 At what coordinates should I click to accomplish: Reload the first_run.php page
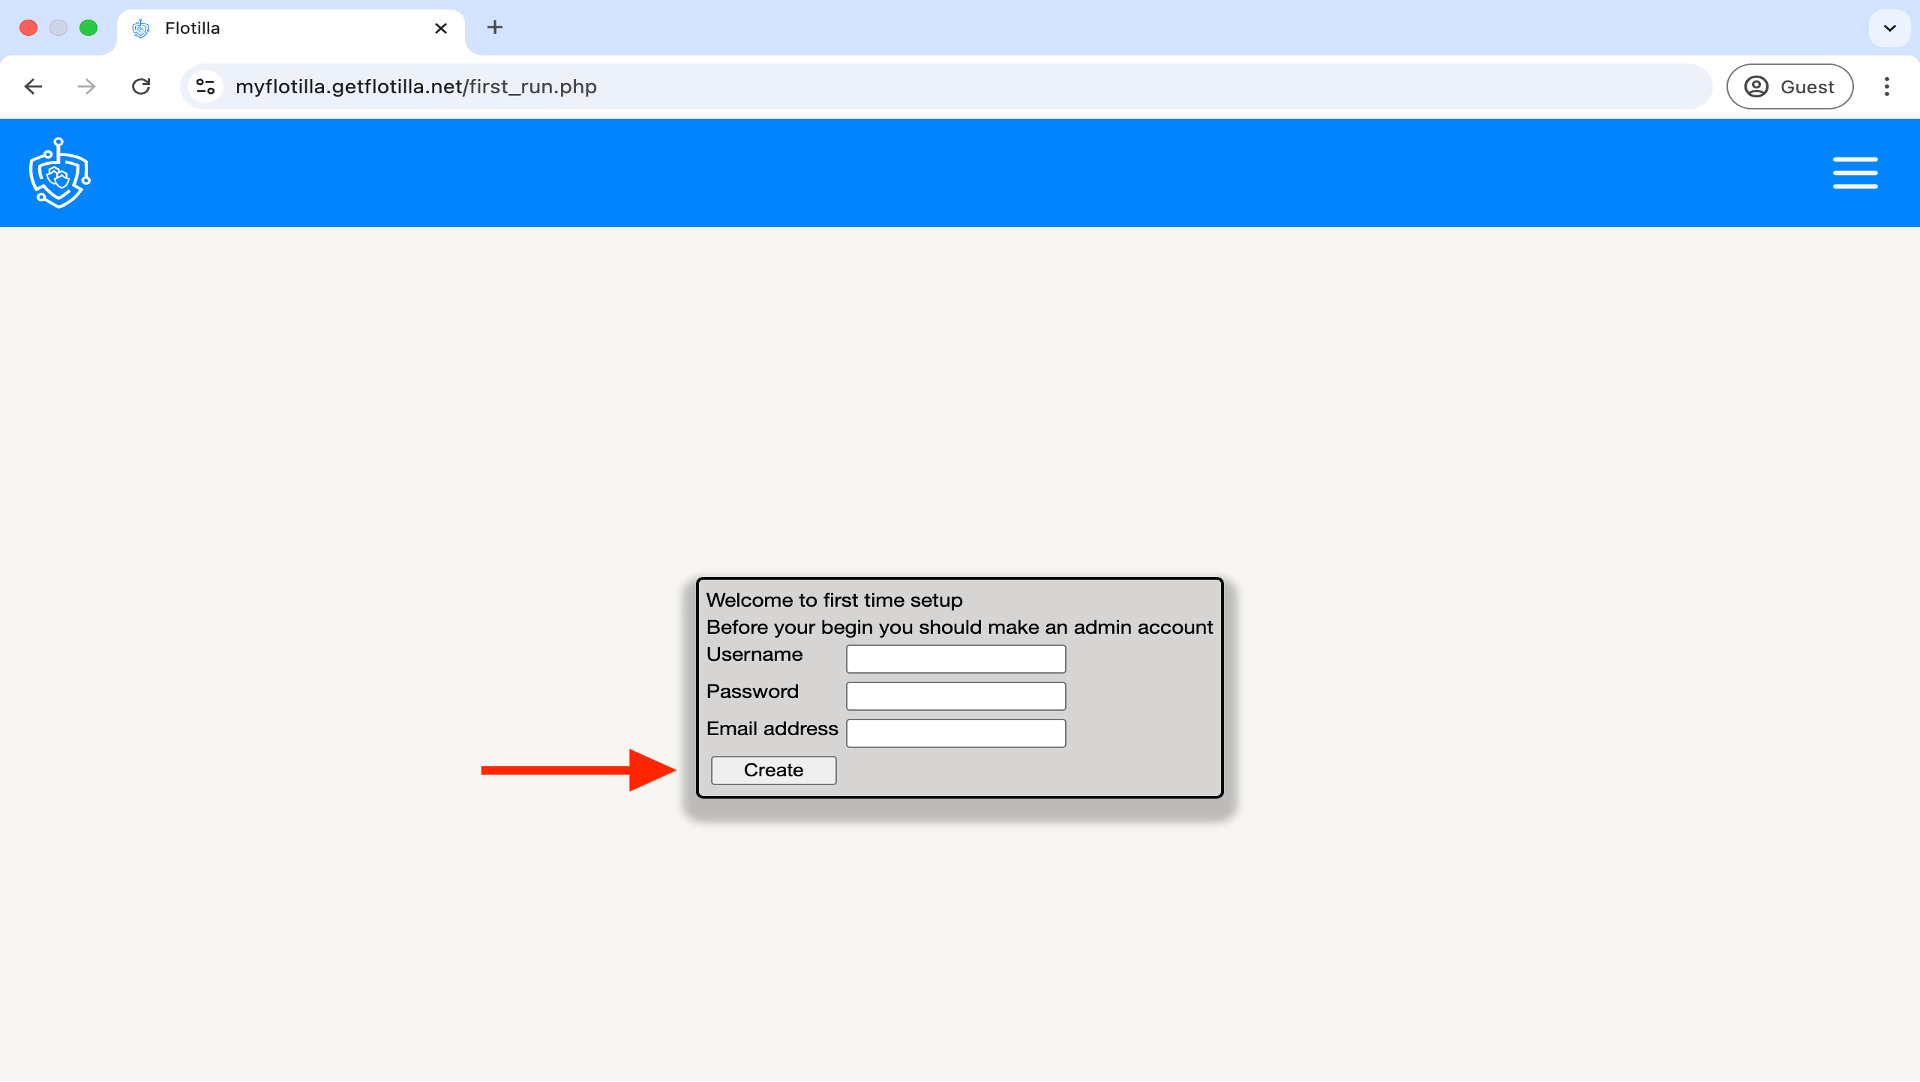pos(141,87)
